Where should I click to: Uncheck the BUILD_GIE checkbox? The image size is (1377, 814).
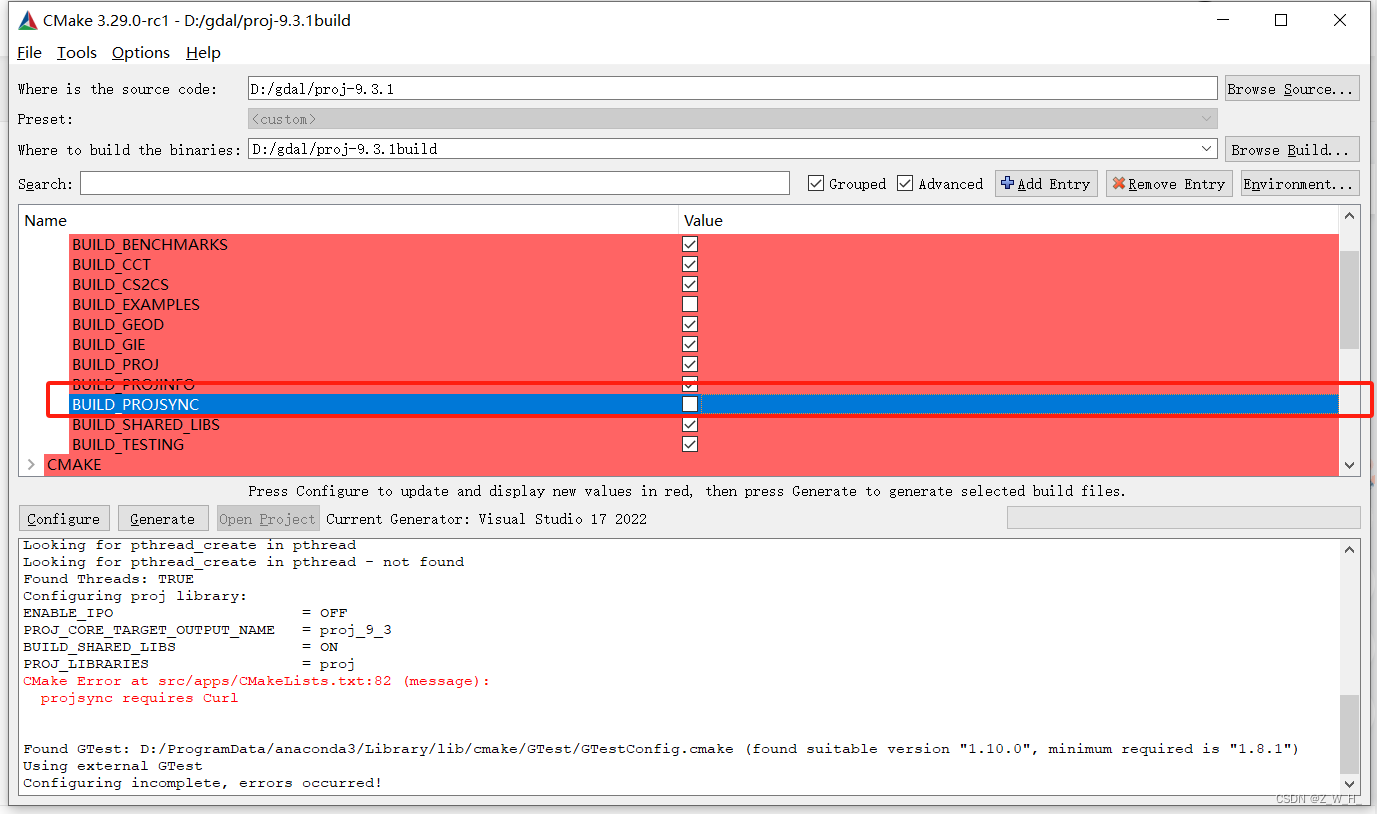tap(690, 344)
